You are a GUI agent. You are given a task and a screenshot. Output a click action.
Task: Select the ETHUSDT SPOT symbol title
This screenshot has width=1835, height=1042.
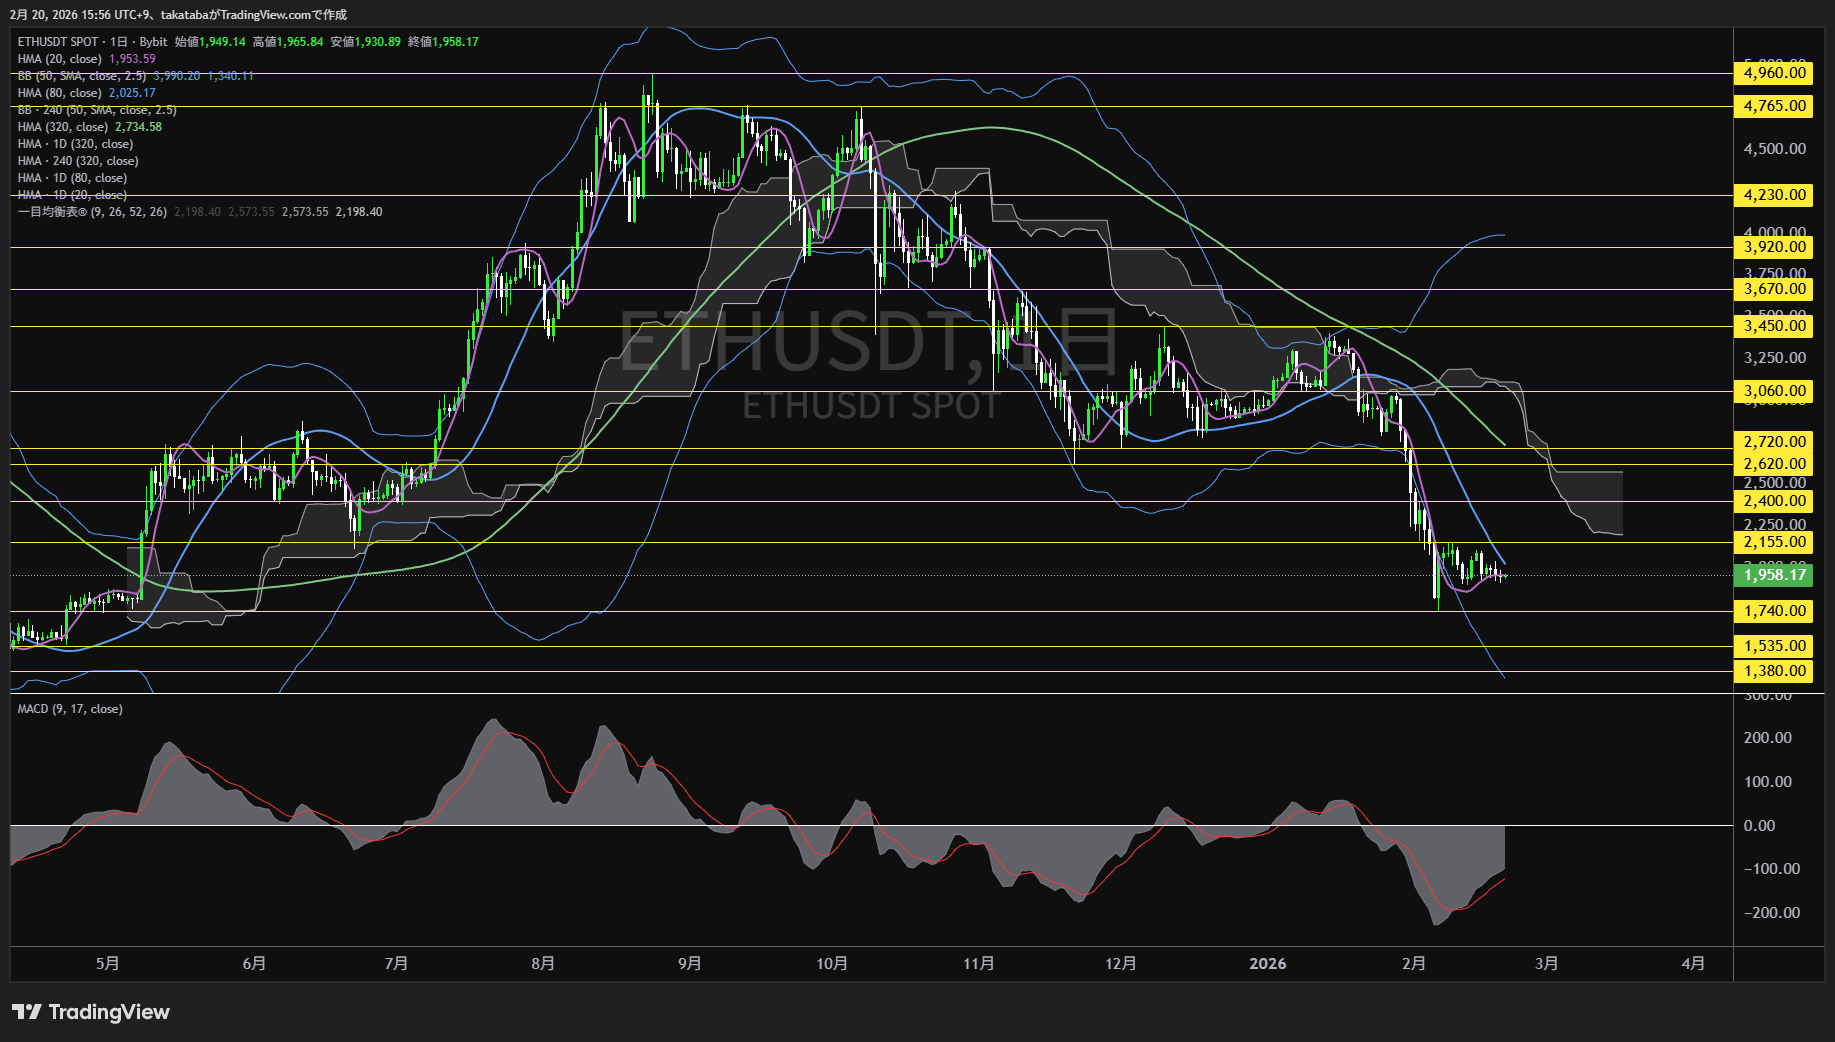(58, 42)
